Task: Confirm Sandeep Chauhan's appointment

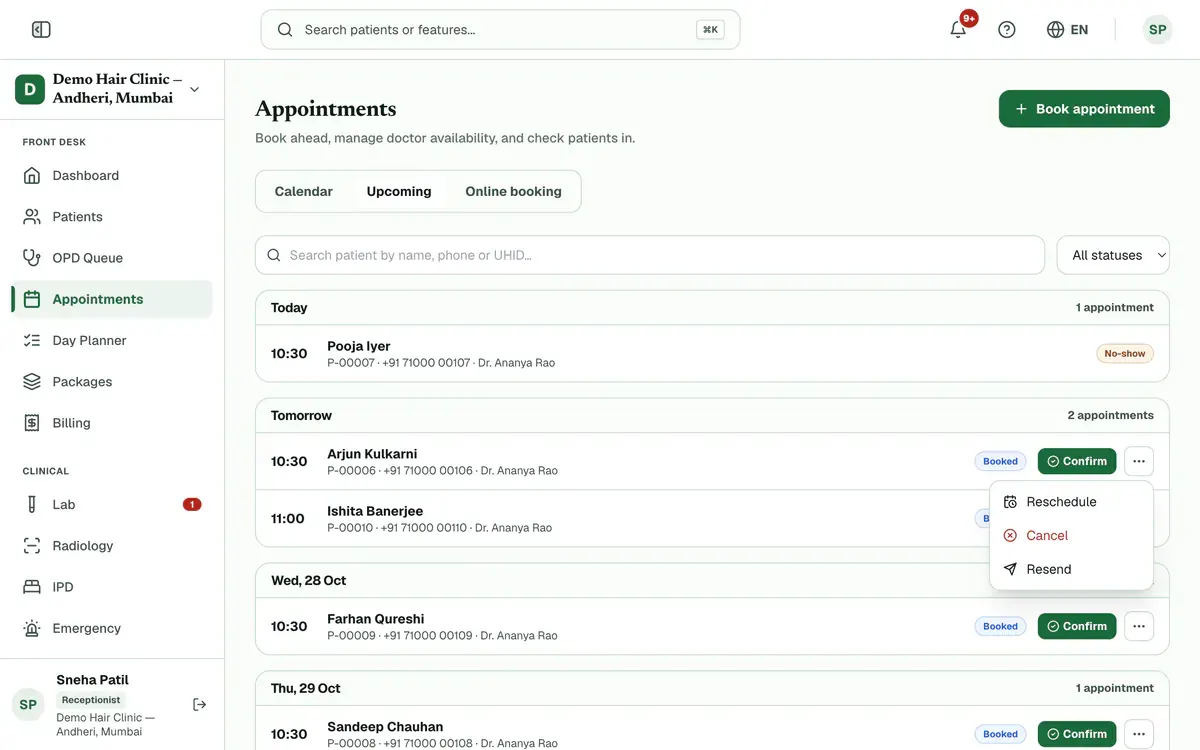Action: click(x=1077, y=734)
